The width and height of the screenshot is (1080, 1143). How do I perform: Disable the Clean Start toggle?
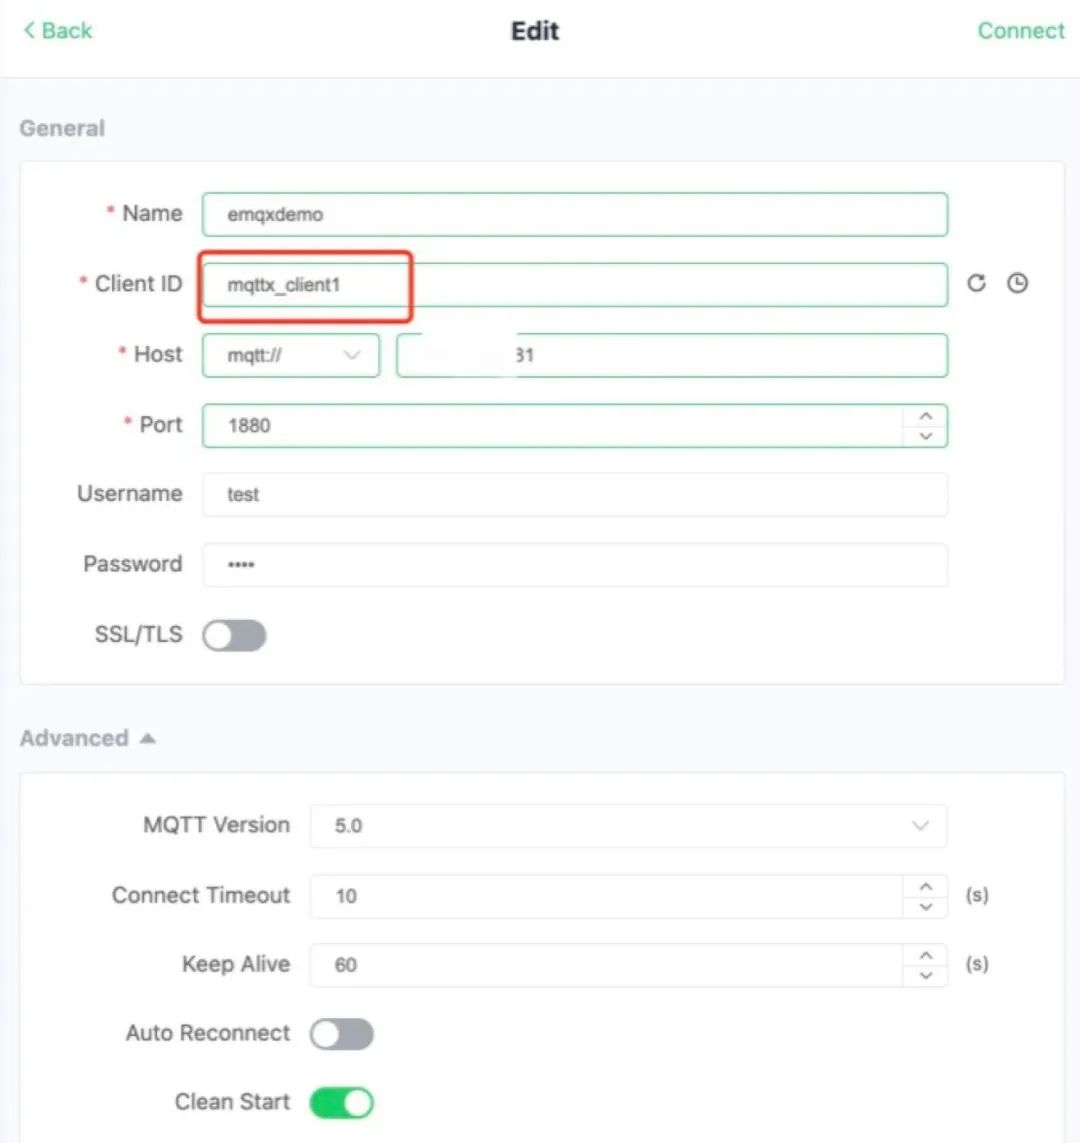tap(341, 1103)
